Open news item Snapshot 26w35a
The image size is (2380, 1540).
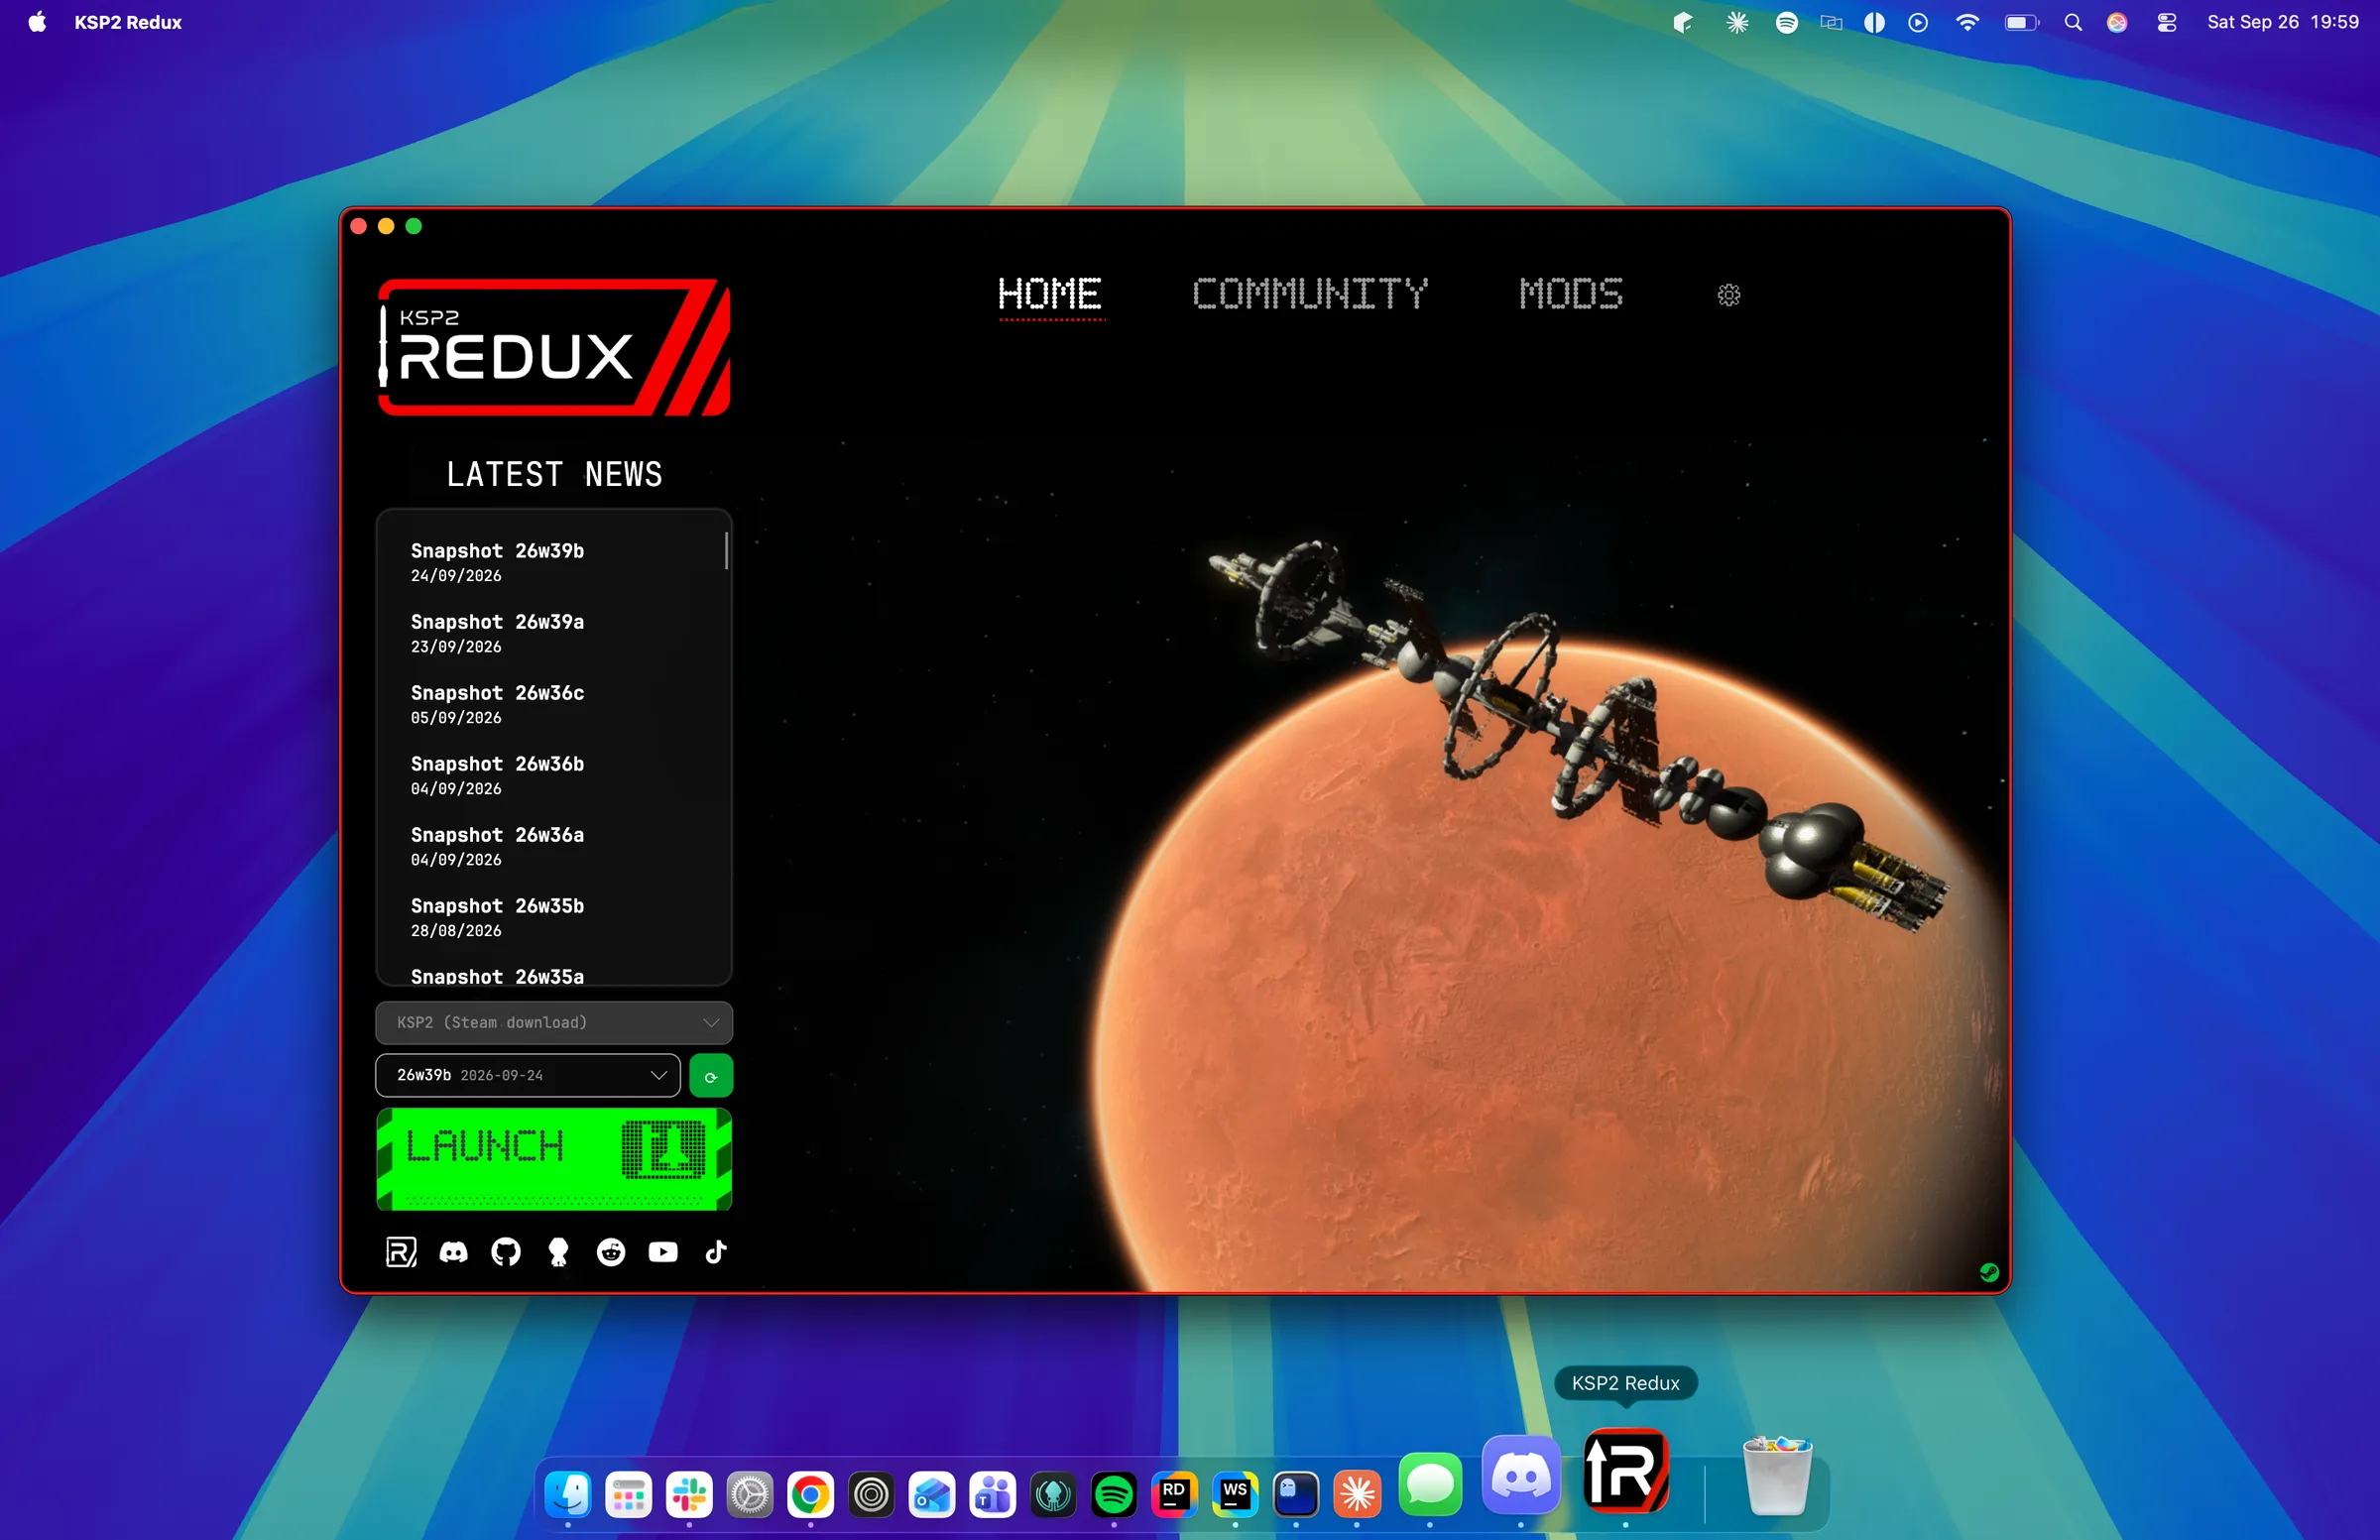pyautogui.click(x=497, y=975)
